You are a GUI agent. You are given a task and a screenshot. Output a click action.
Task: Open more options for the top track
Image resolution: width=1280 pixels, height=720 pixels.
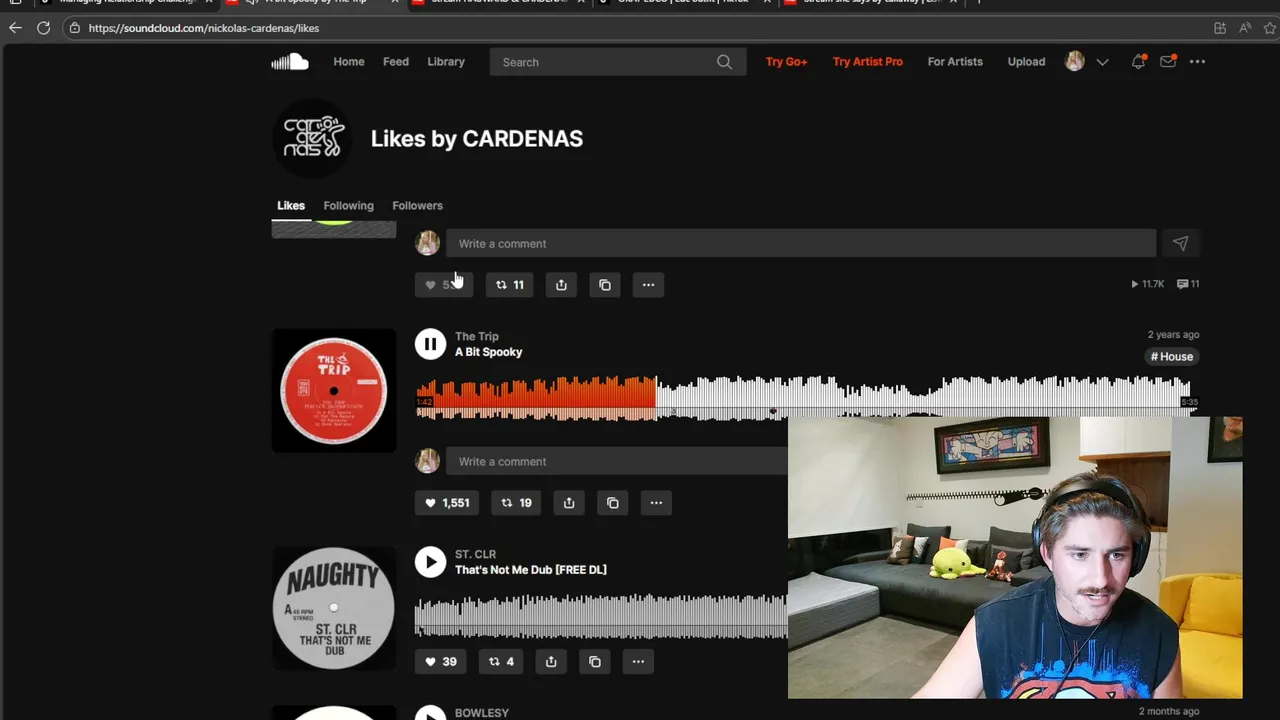click(x=648, y=285)
